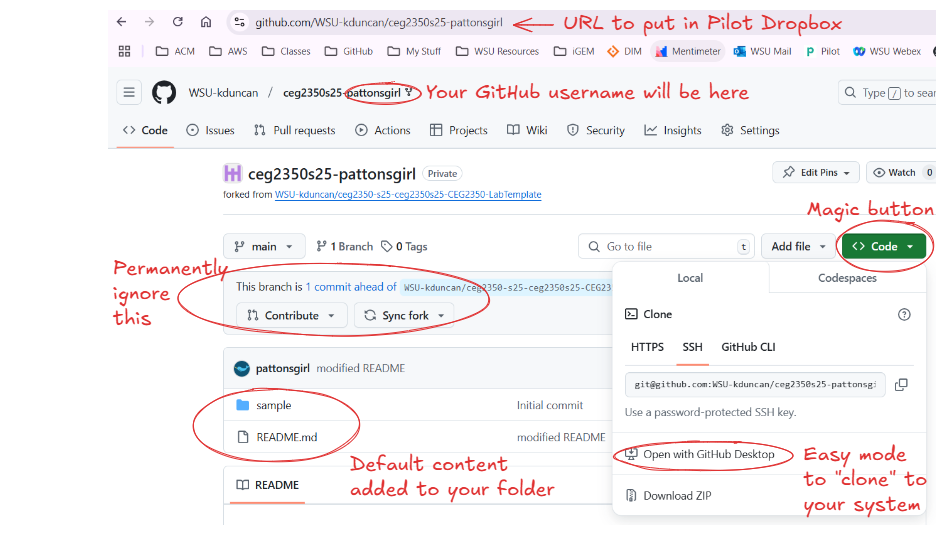This screenshot has height=534, width=946.
Task: Open the Pilot bookmark
Action: (x=823, y=51)
